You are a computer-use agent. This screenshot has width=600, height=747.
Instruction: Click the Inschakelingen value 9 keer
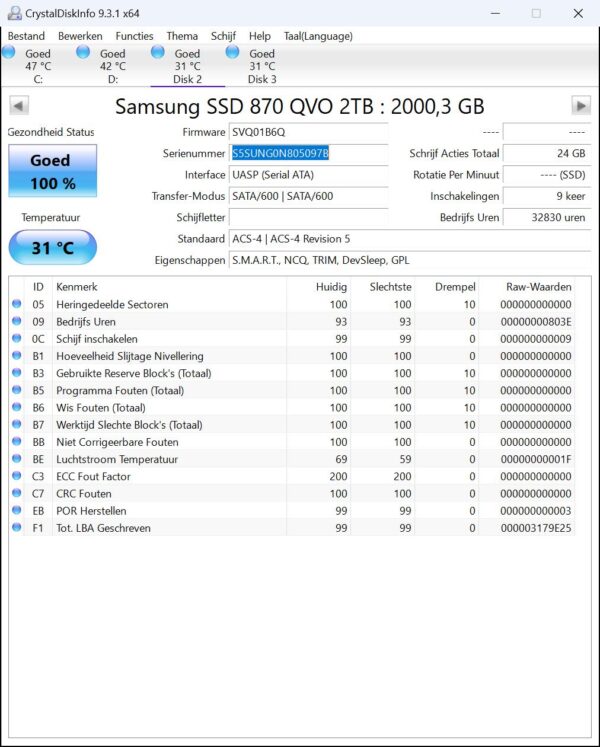[547, 196]
